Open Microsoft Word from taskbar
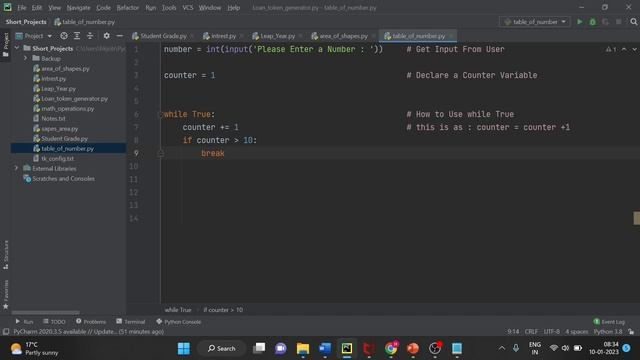The height and width of the screenshot is (360, 640). pos(325,349)
